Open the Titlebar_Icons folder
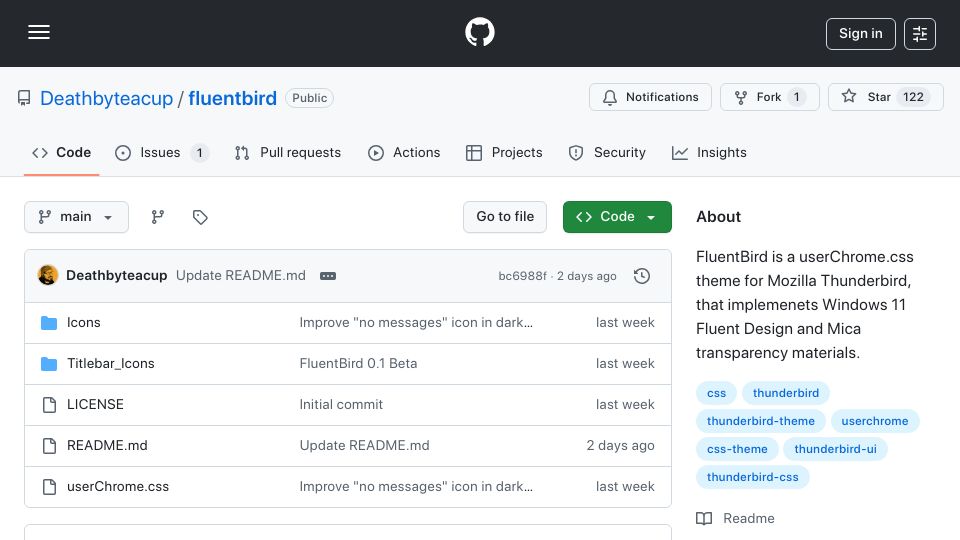Image resolution: width=960 pixels, height=540 pixels. (111, 364)
